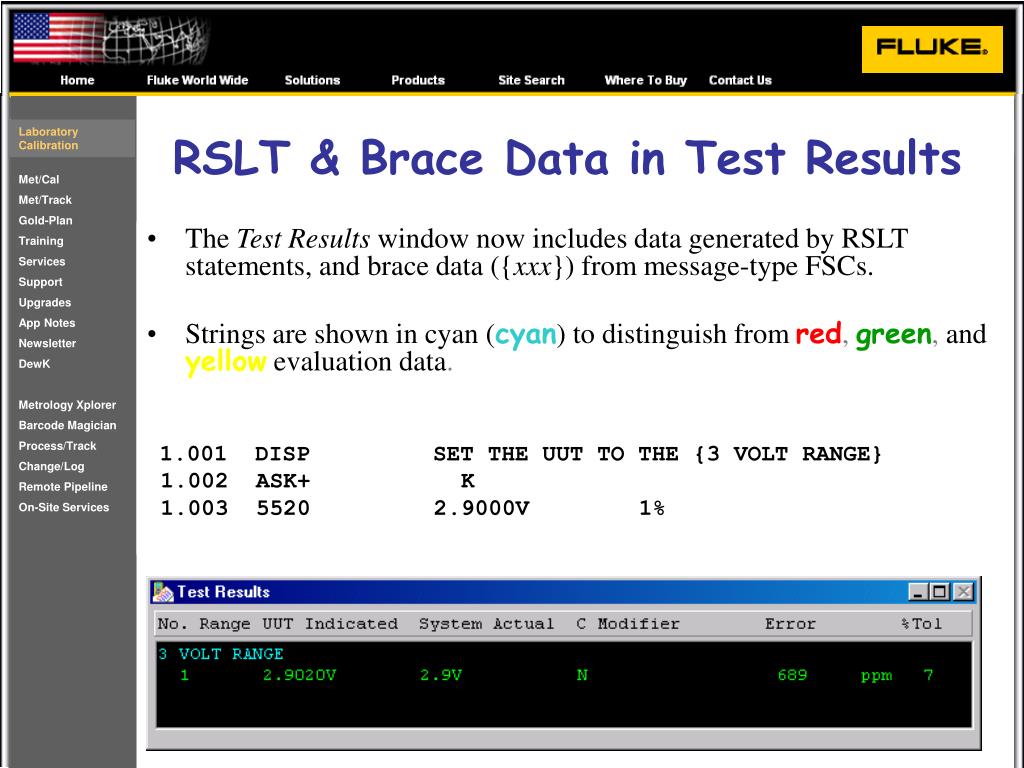The height and width of the screenshot is (768, 1024).
Task: Click procedure step '1.003 5520'
Action: click(235, 508)
